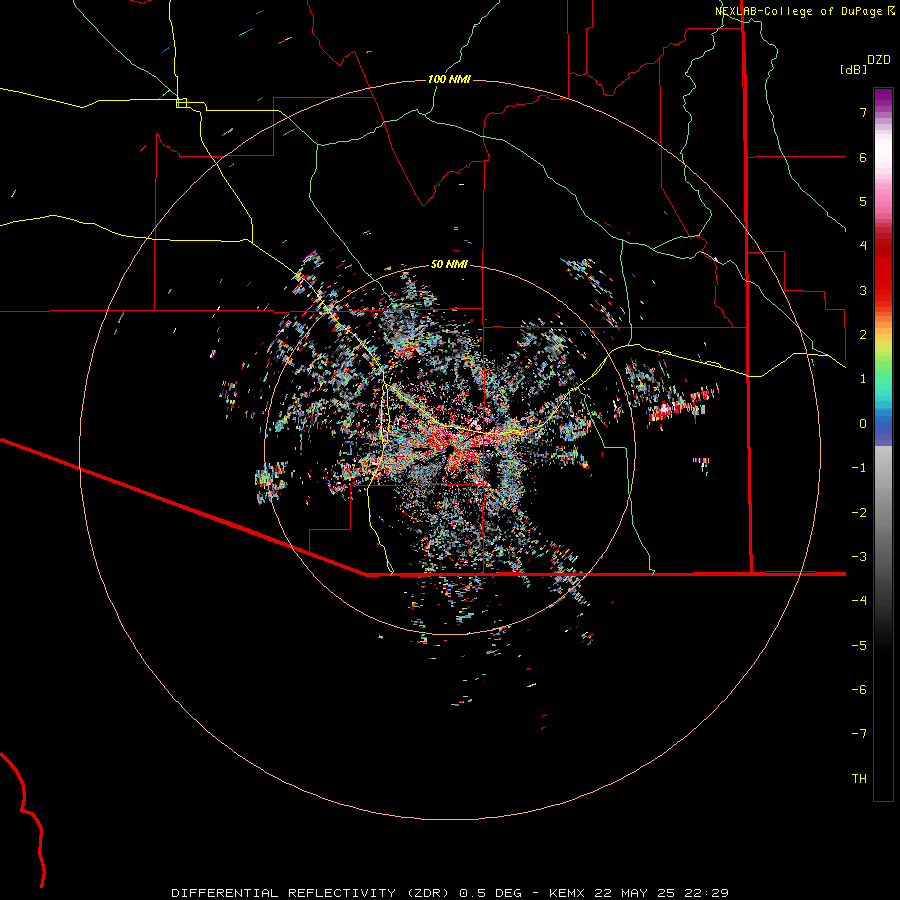
Task: Click the DZD label above the color scale
Action: 879,60
